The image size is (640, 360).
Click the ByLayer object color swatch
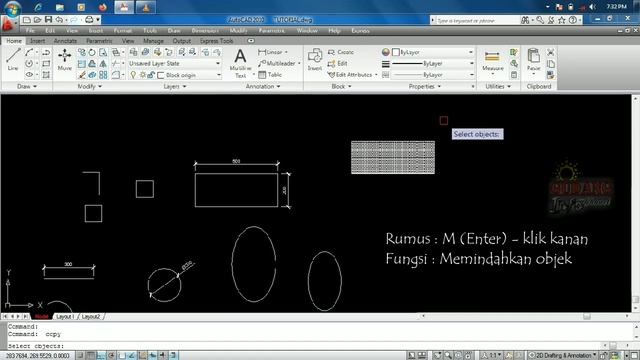point(396,52)
